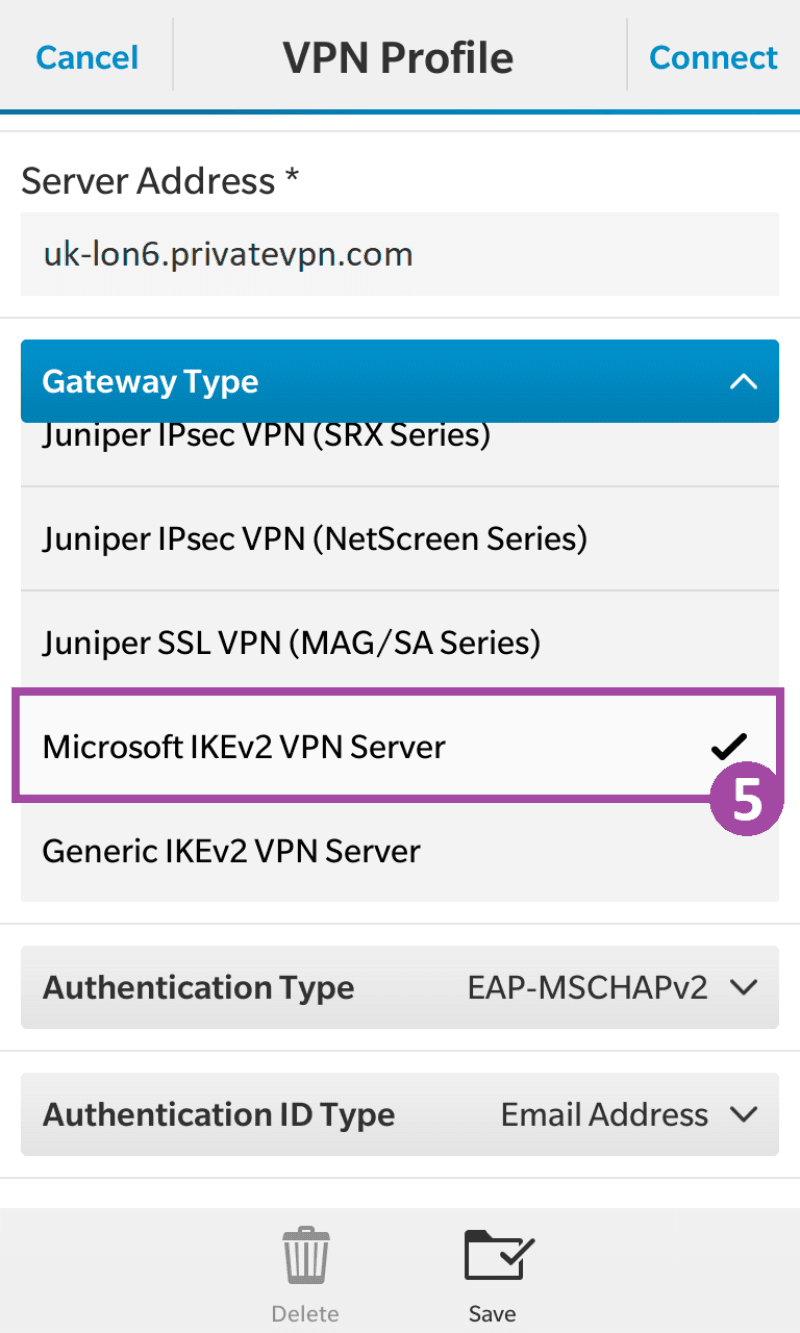The width and height of the screenshot is (800, 1333).
Task: Click the Server Address text field
Action: 399,254
